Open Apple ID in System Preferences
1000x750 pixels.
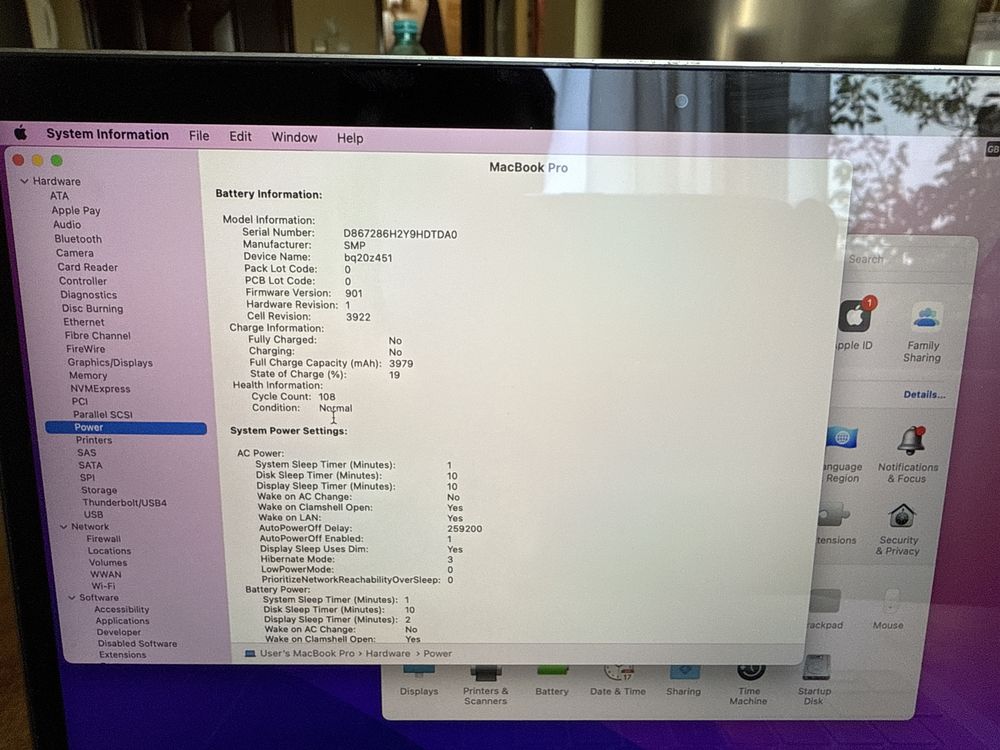(855, 325)
